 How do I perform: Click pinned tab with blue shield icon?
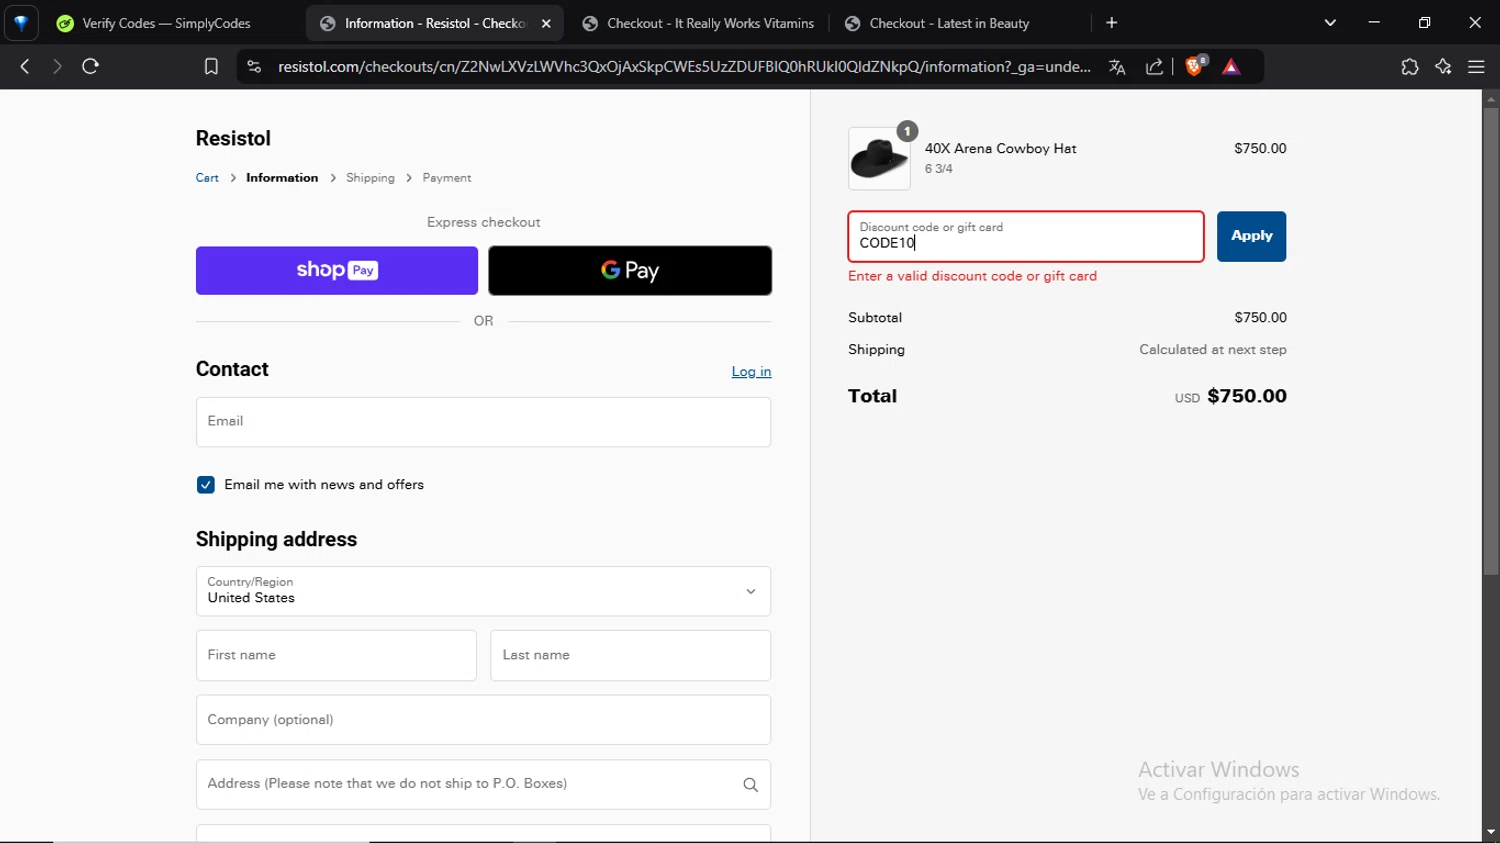[21, 23]
